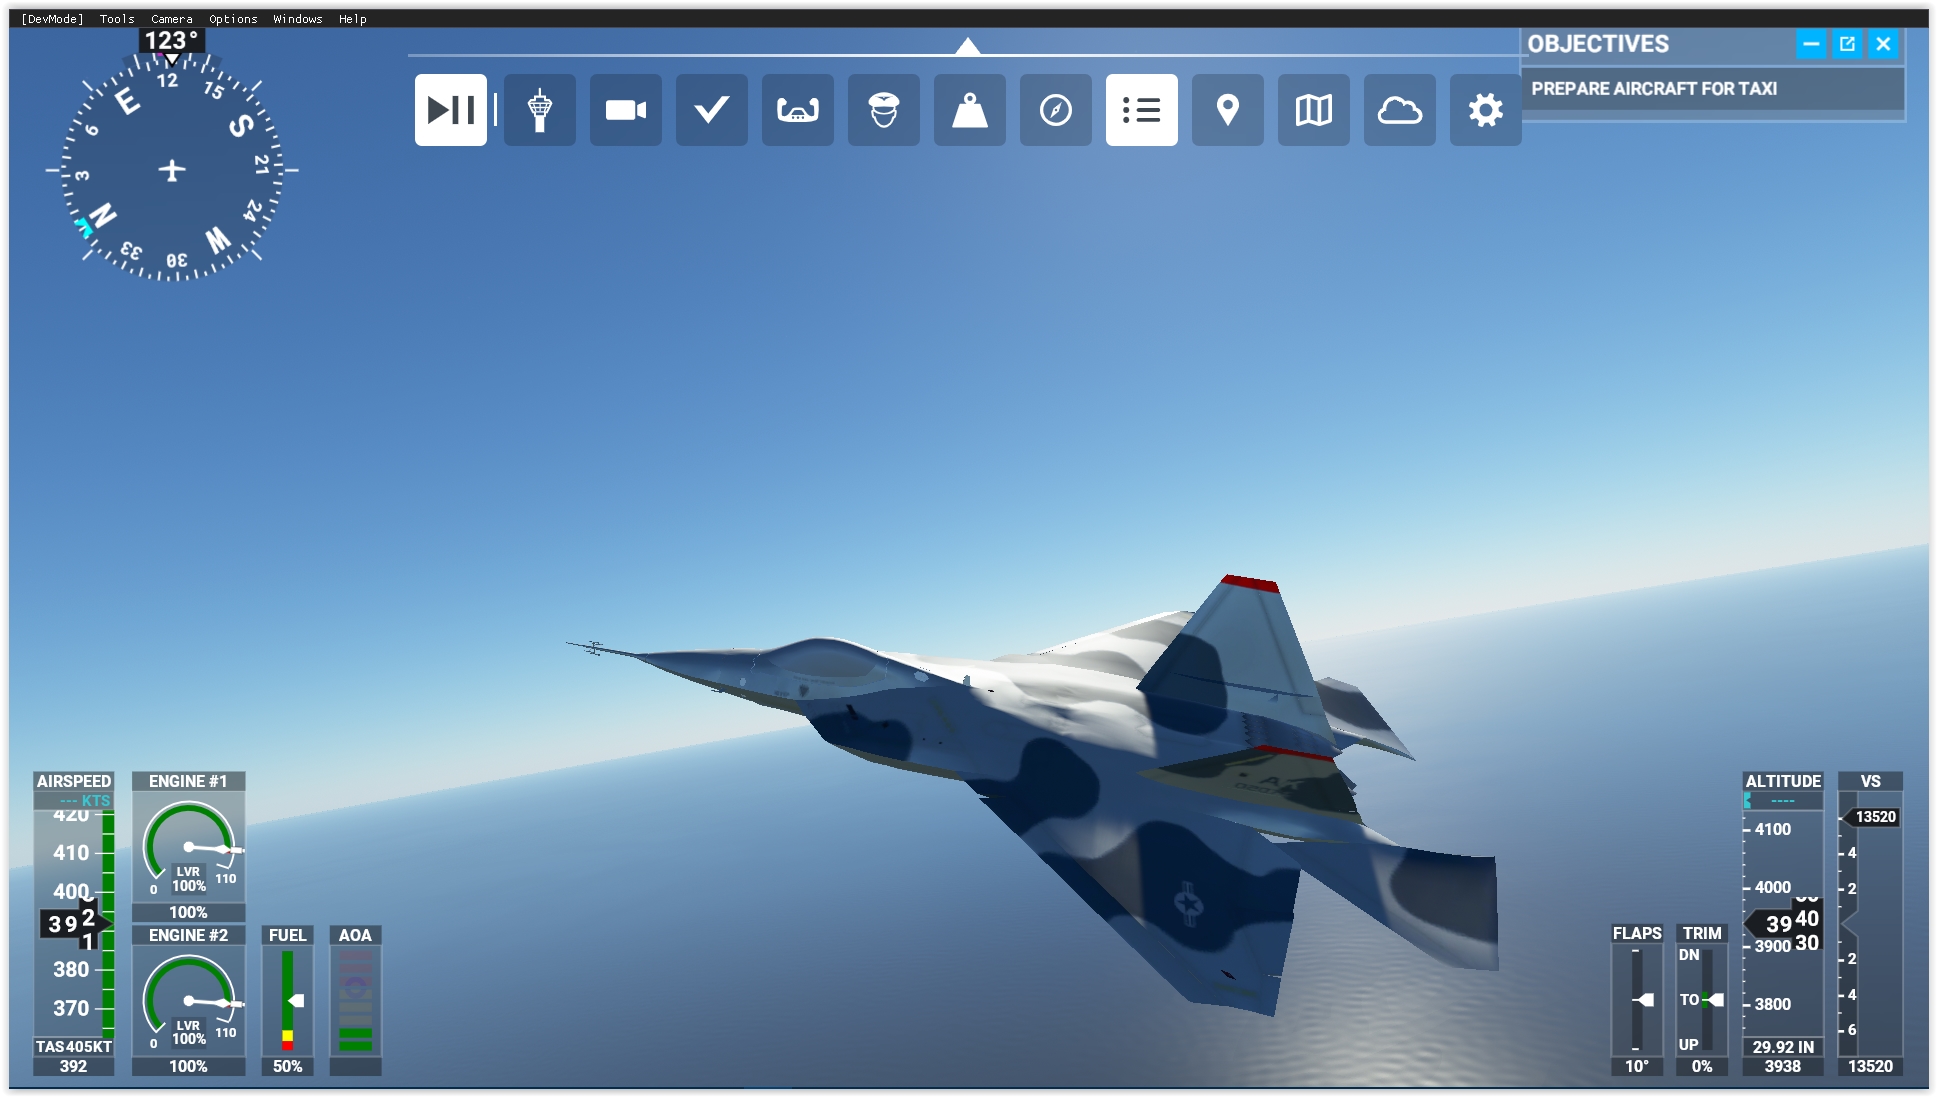Open the Camera menu in menu bar
Image resolution: width=1937 pixels, height=1097 pixels.
[171, 19]
